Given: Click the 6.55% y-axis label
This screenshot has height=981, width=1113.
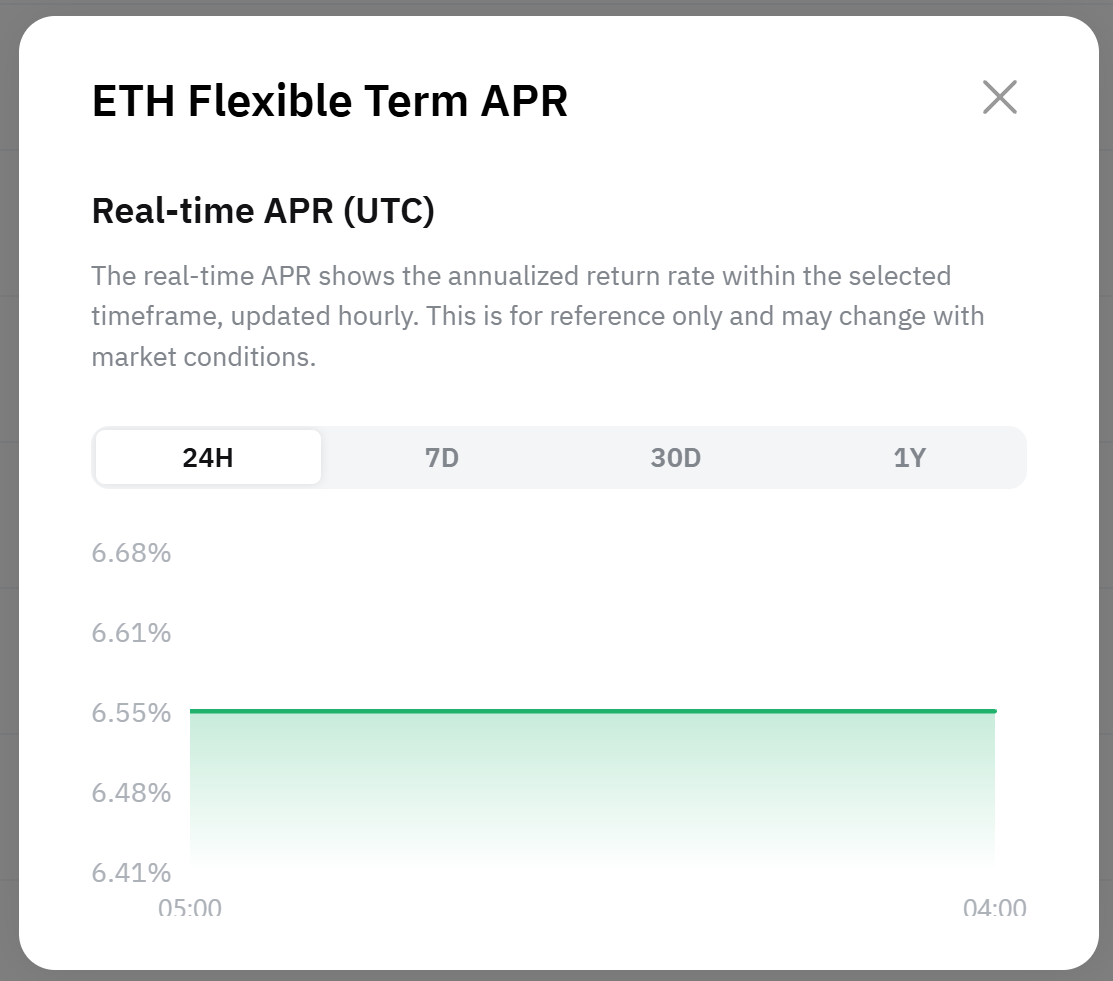Looking at the screenshot, I should pyautogui.click(x=132, y=713).
